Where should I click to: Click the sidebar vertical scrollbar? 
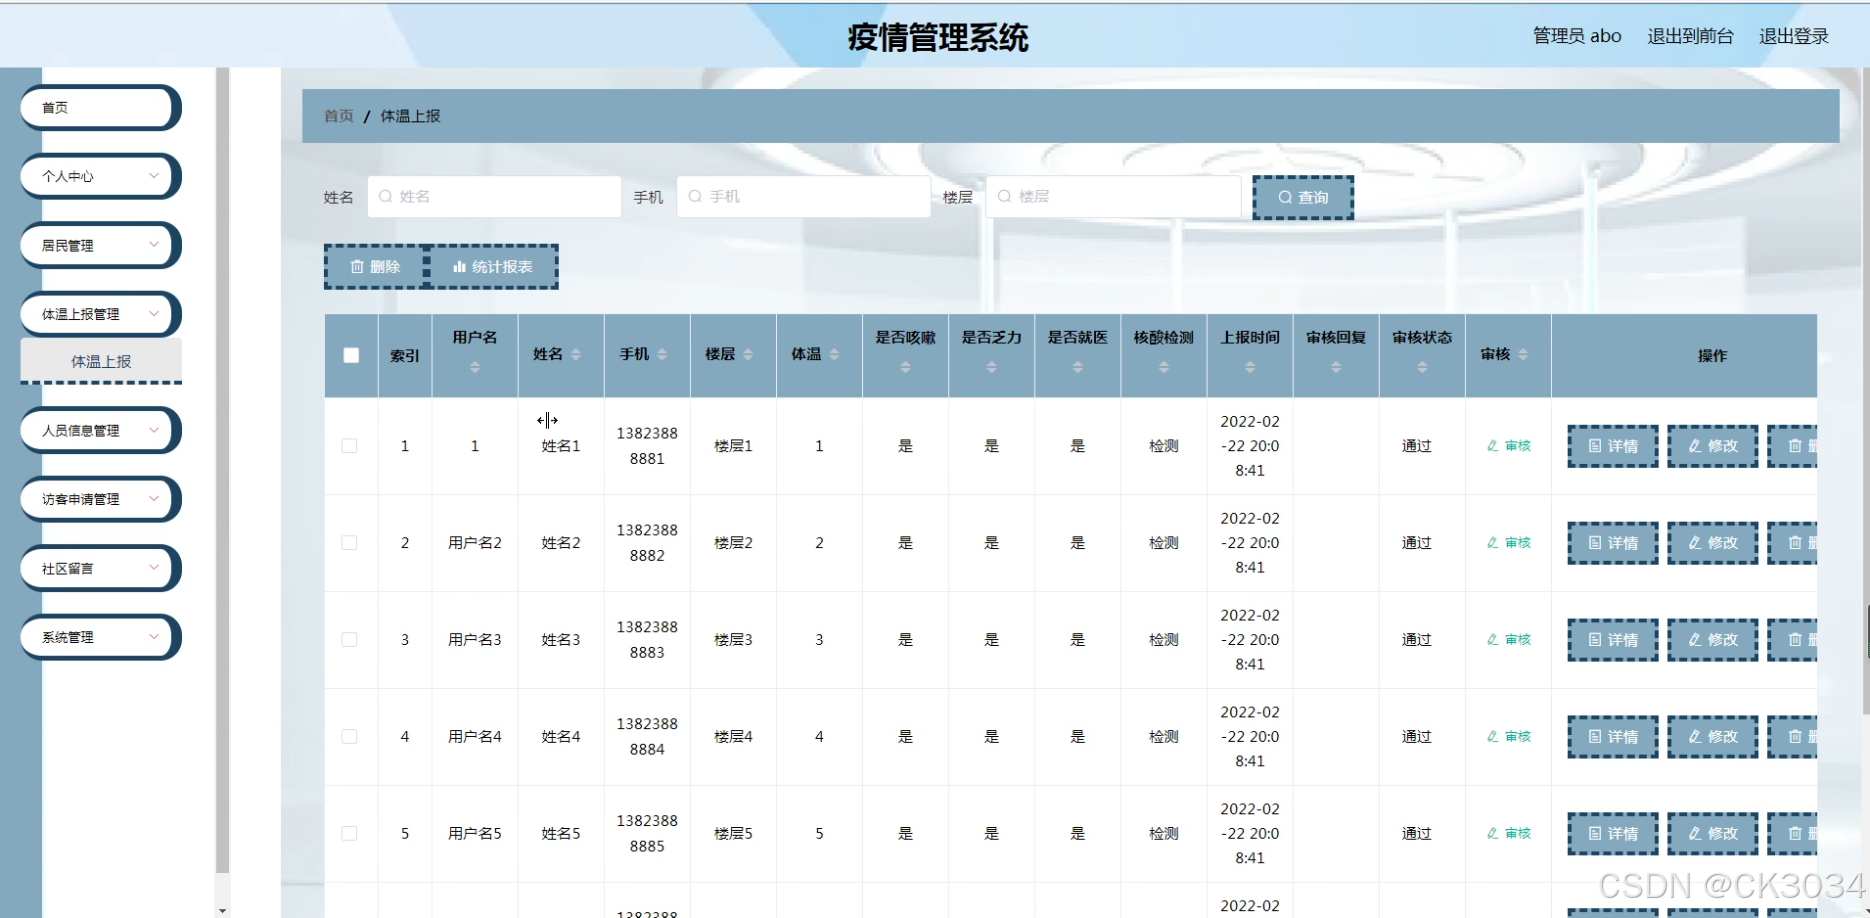[222, 470]
